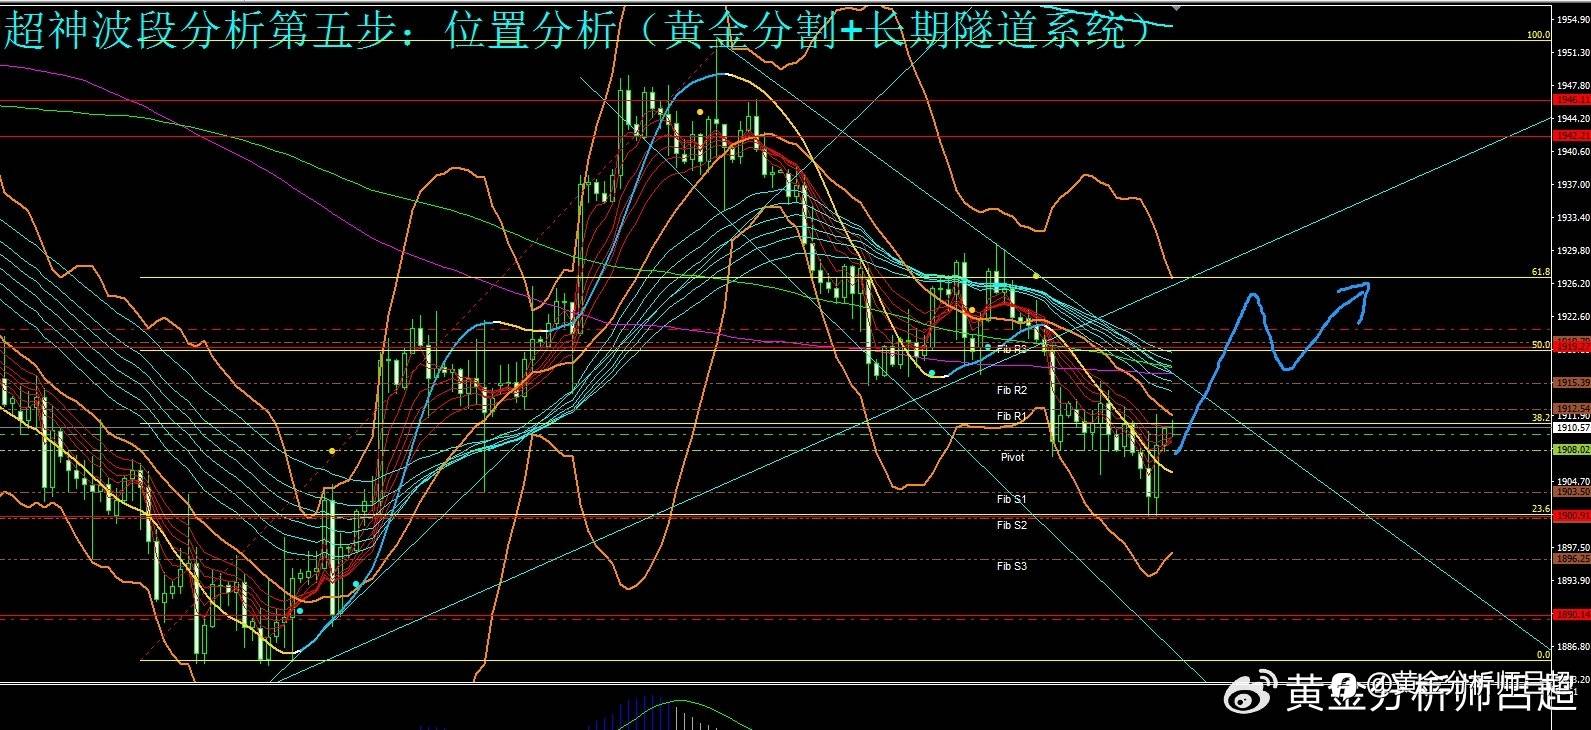The height and width of the screenshot is (730, 1591).
Task: Click the 1896.25 price tag
Action: pyautogui.click(x=1571, y=560)
